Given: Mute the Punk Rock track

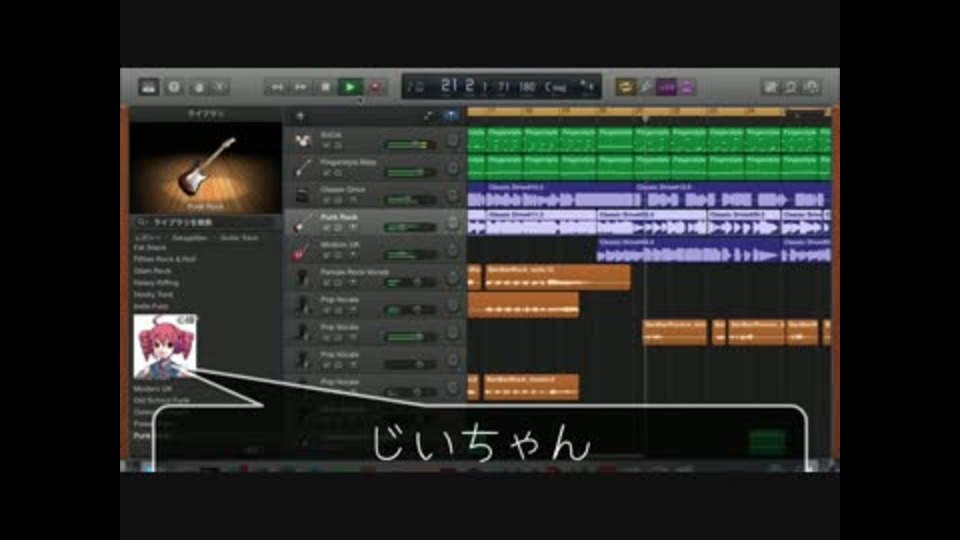Looking at the screenshot, I should coord(327,228).
